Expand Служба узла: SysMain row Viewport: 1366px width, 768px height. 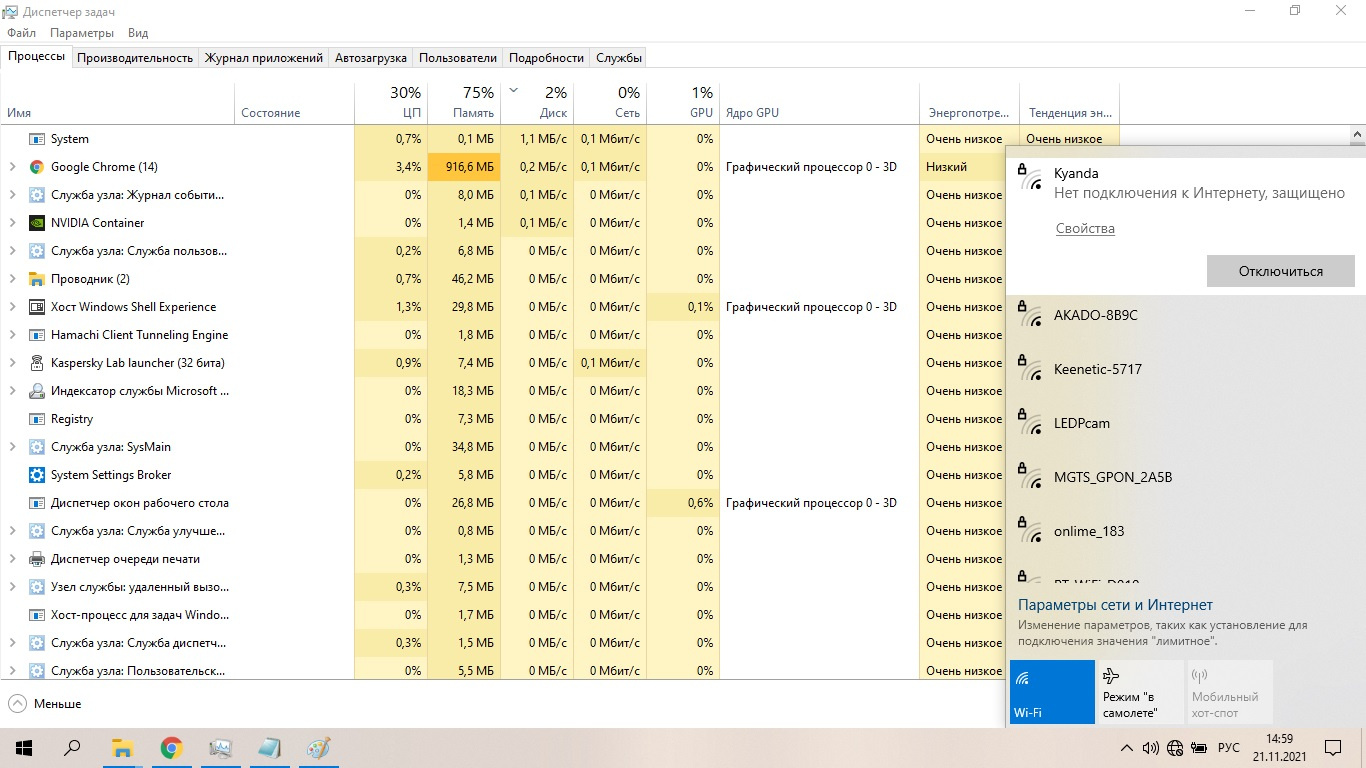pos(12,447)
